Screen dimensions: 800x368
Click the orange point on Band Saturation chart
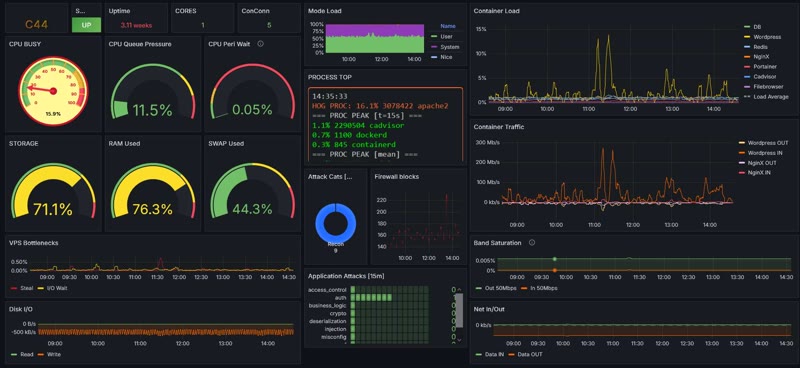click(555, 270)
